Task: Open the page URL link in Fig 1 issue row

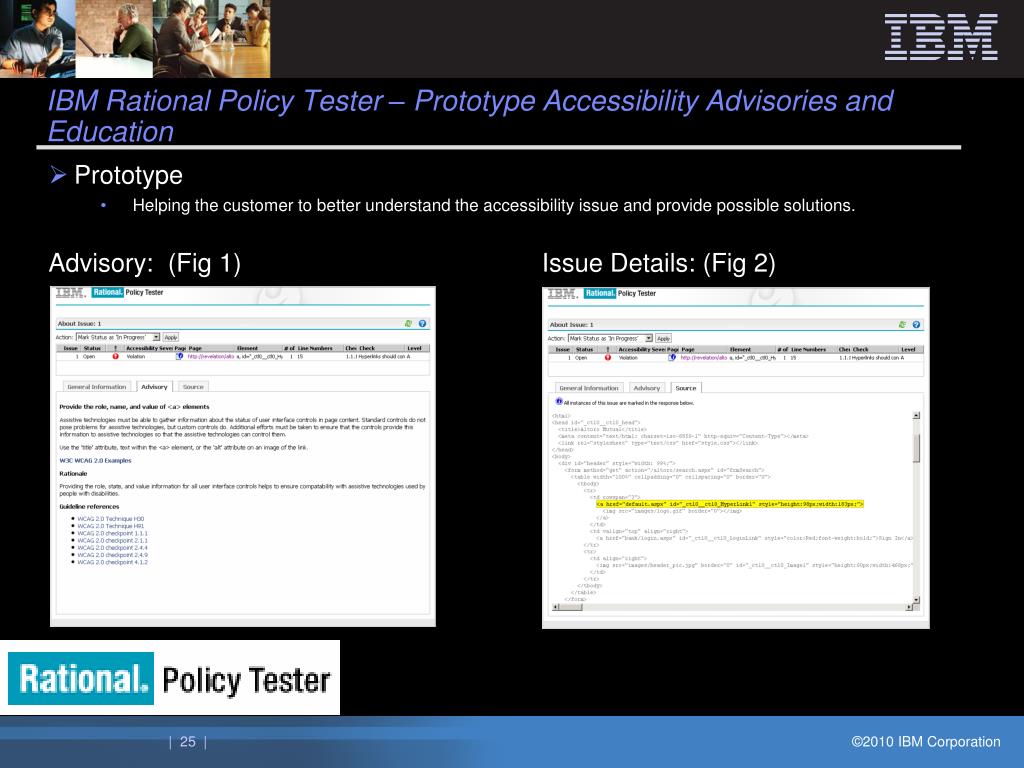Action: (x=210, y=357)
